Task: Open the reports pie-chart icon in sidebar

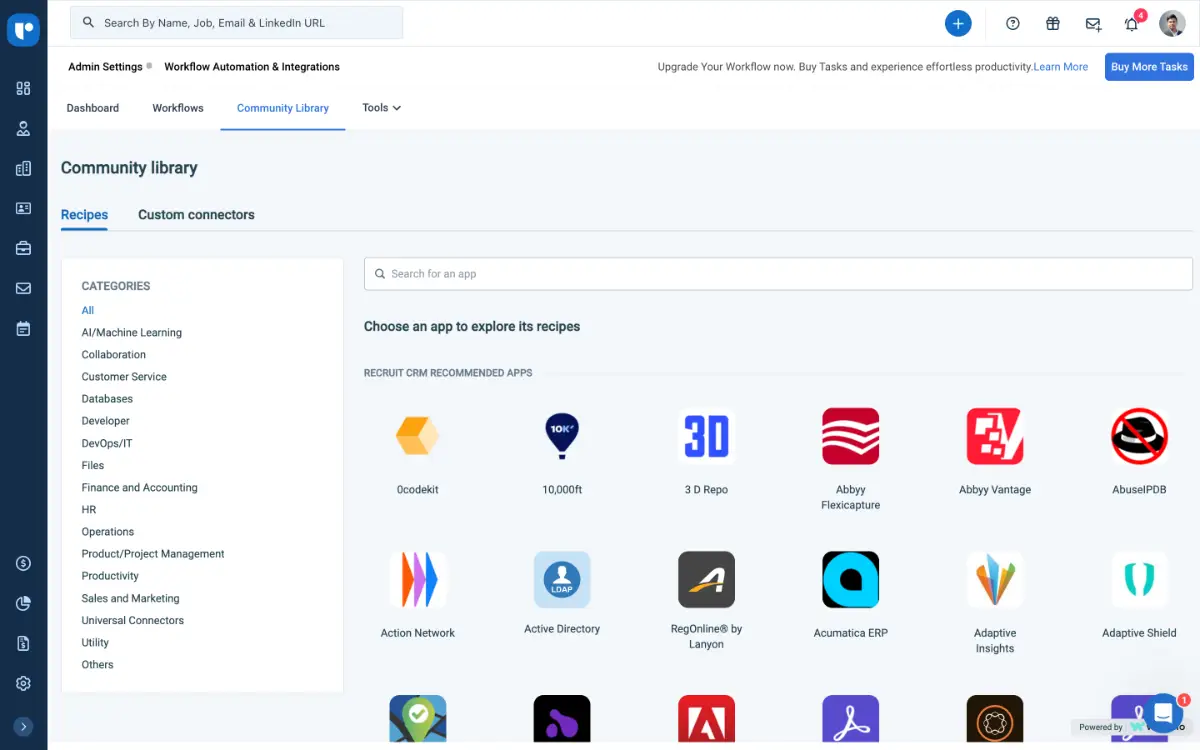Action: click(x=23, y=603)
